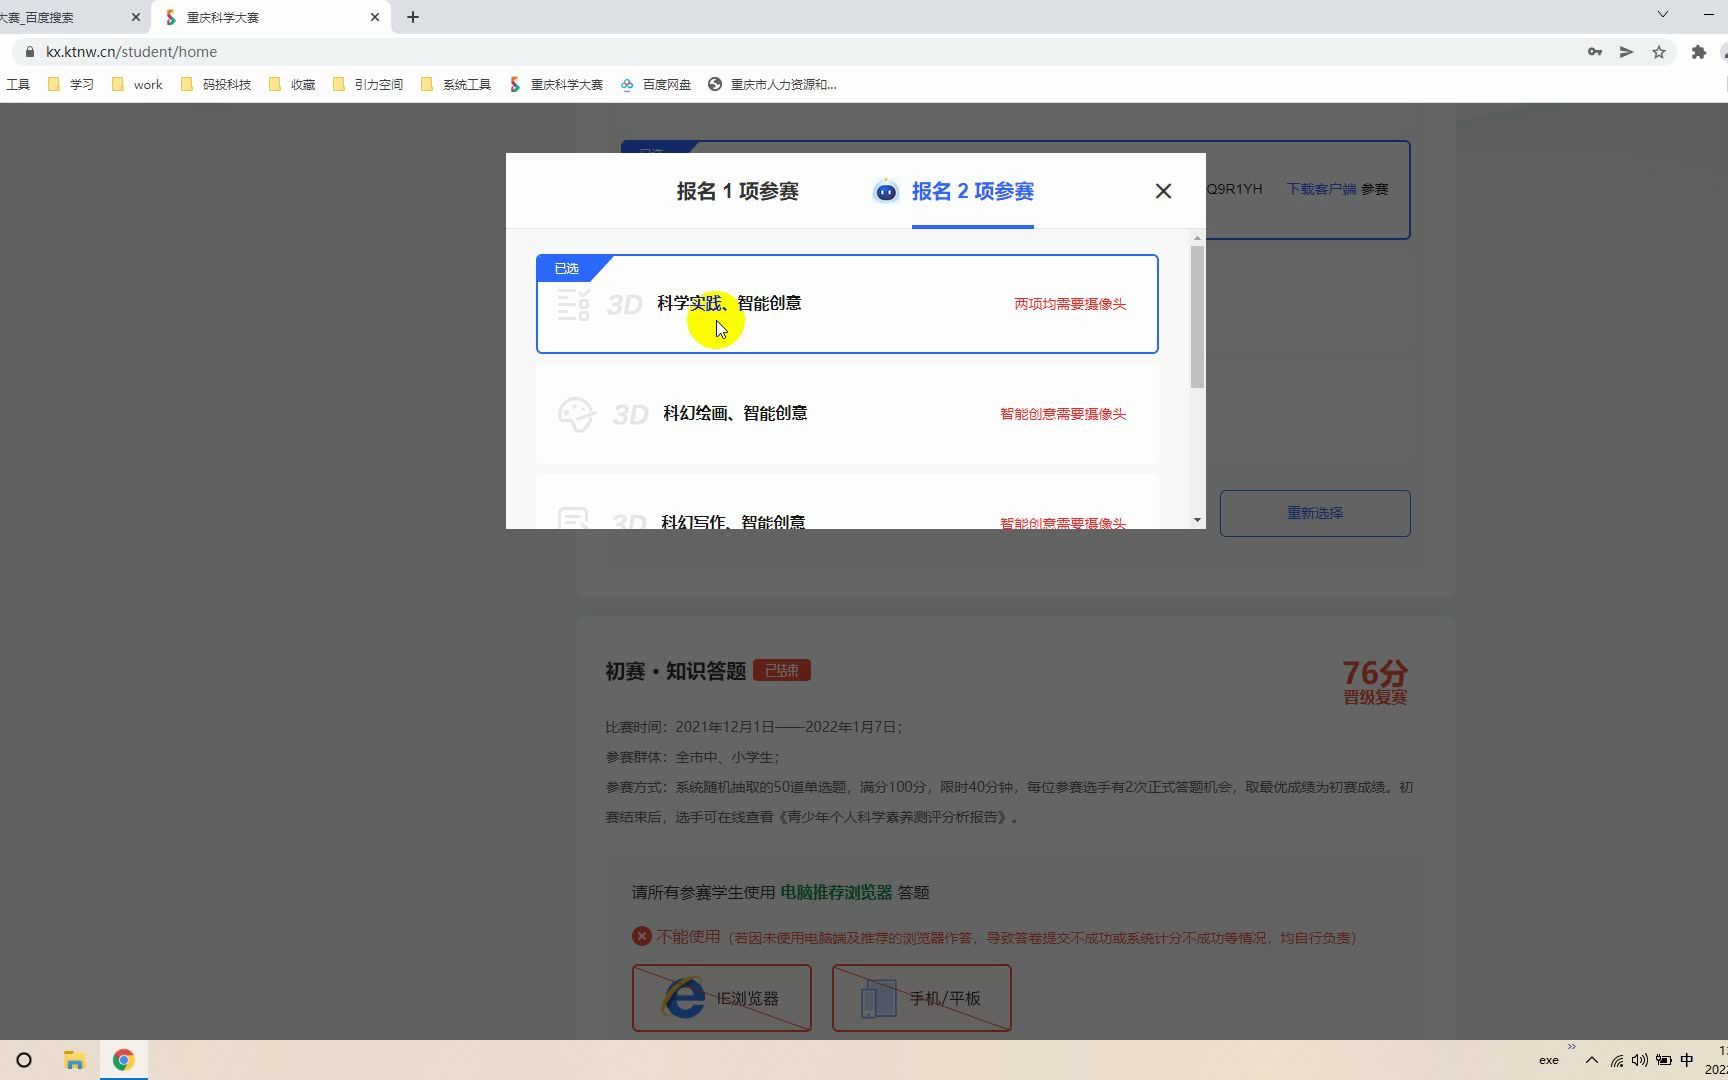Open the 学习 bookmarks folder
1728x1080 pixels.
tap(71, 85)
